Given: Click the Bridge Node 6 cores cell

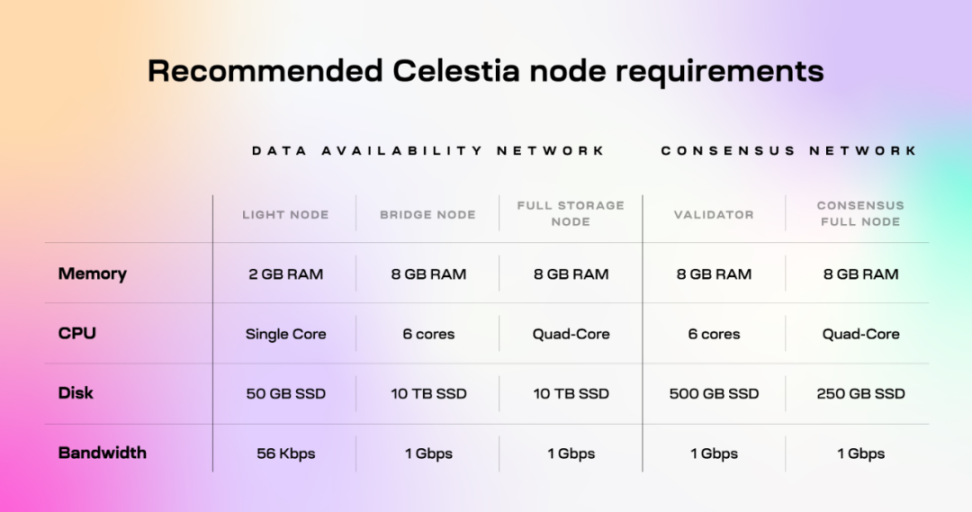Looking at the screenshot, I should click(x=428, y=334).
